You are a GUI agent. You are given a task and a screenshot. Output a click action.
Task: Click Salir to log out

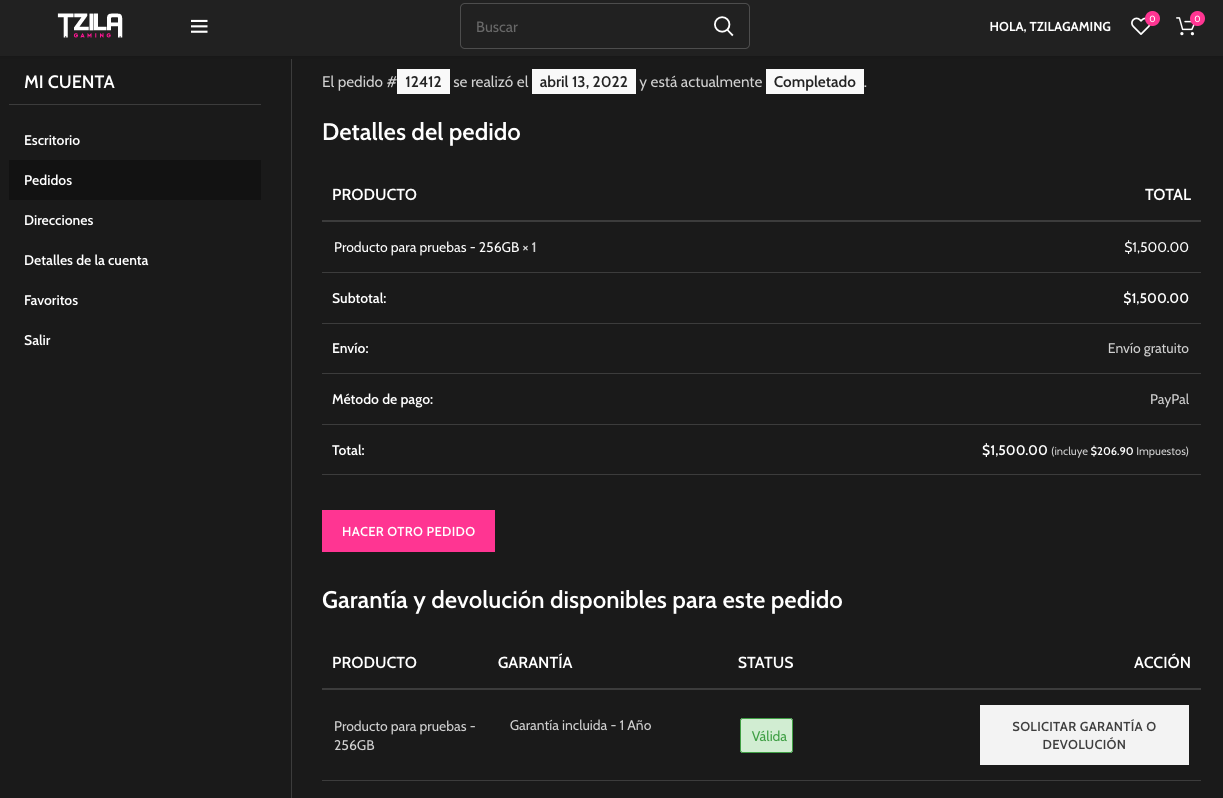click(x=37, y=340)
